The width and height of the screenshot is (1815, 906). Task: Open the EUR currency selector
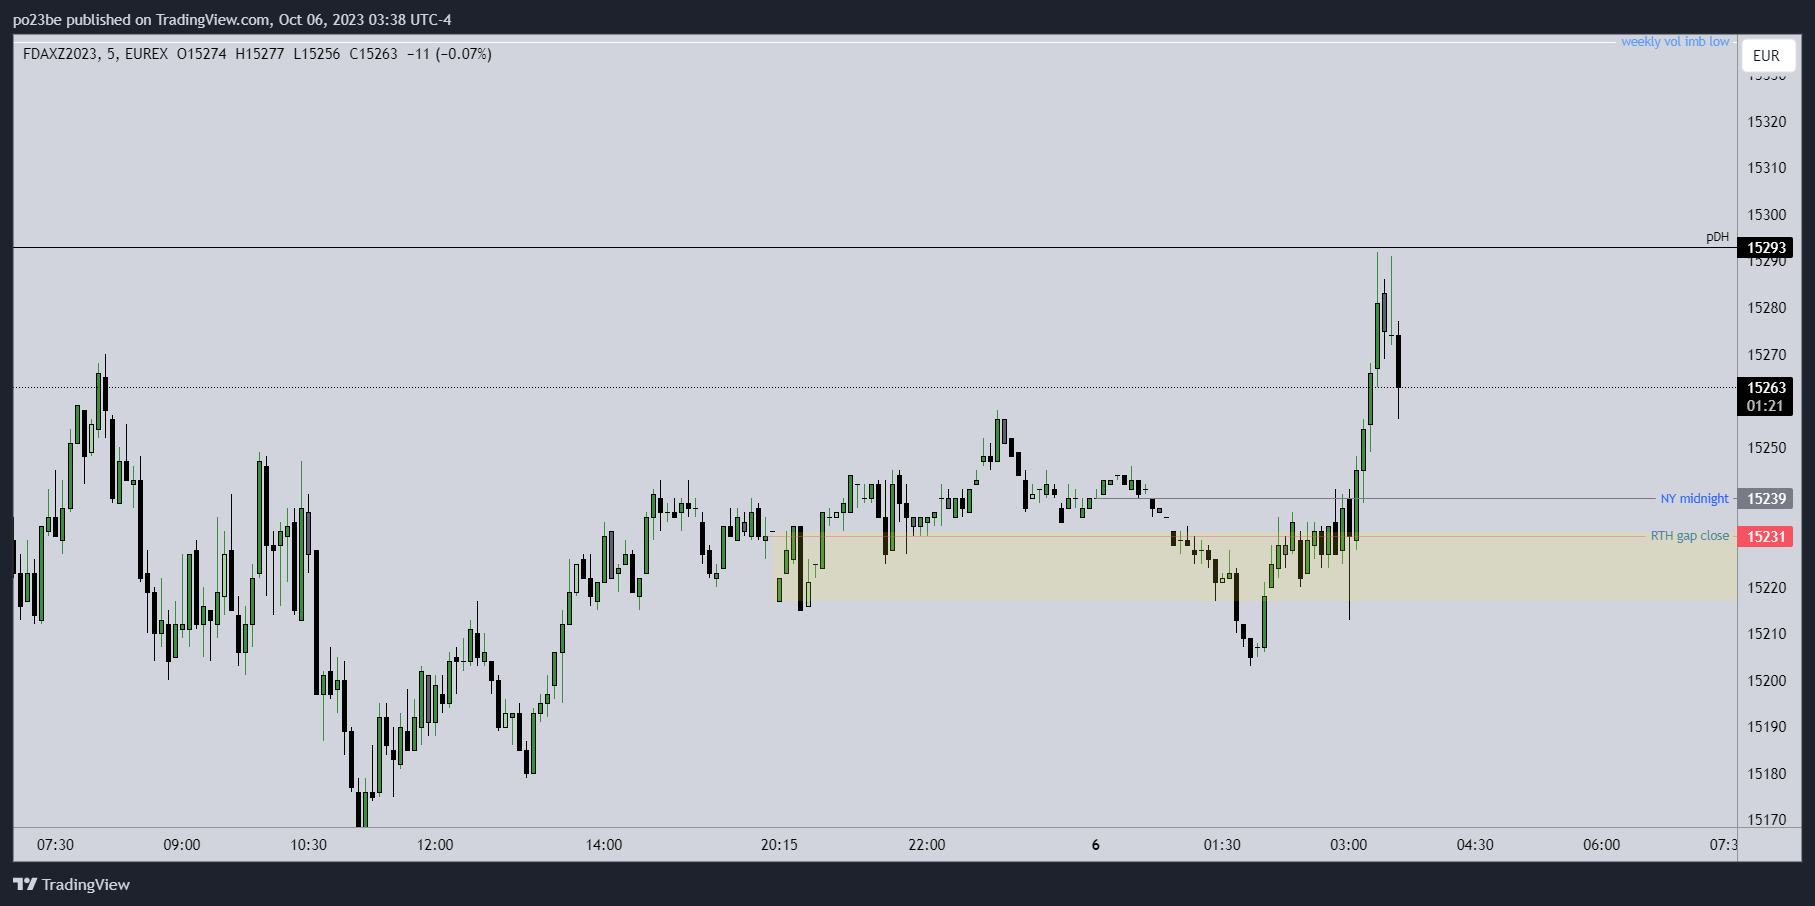[x=1766, y=56]
